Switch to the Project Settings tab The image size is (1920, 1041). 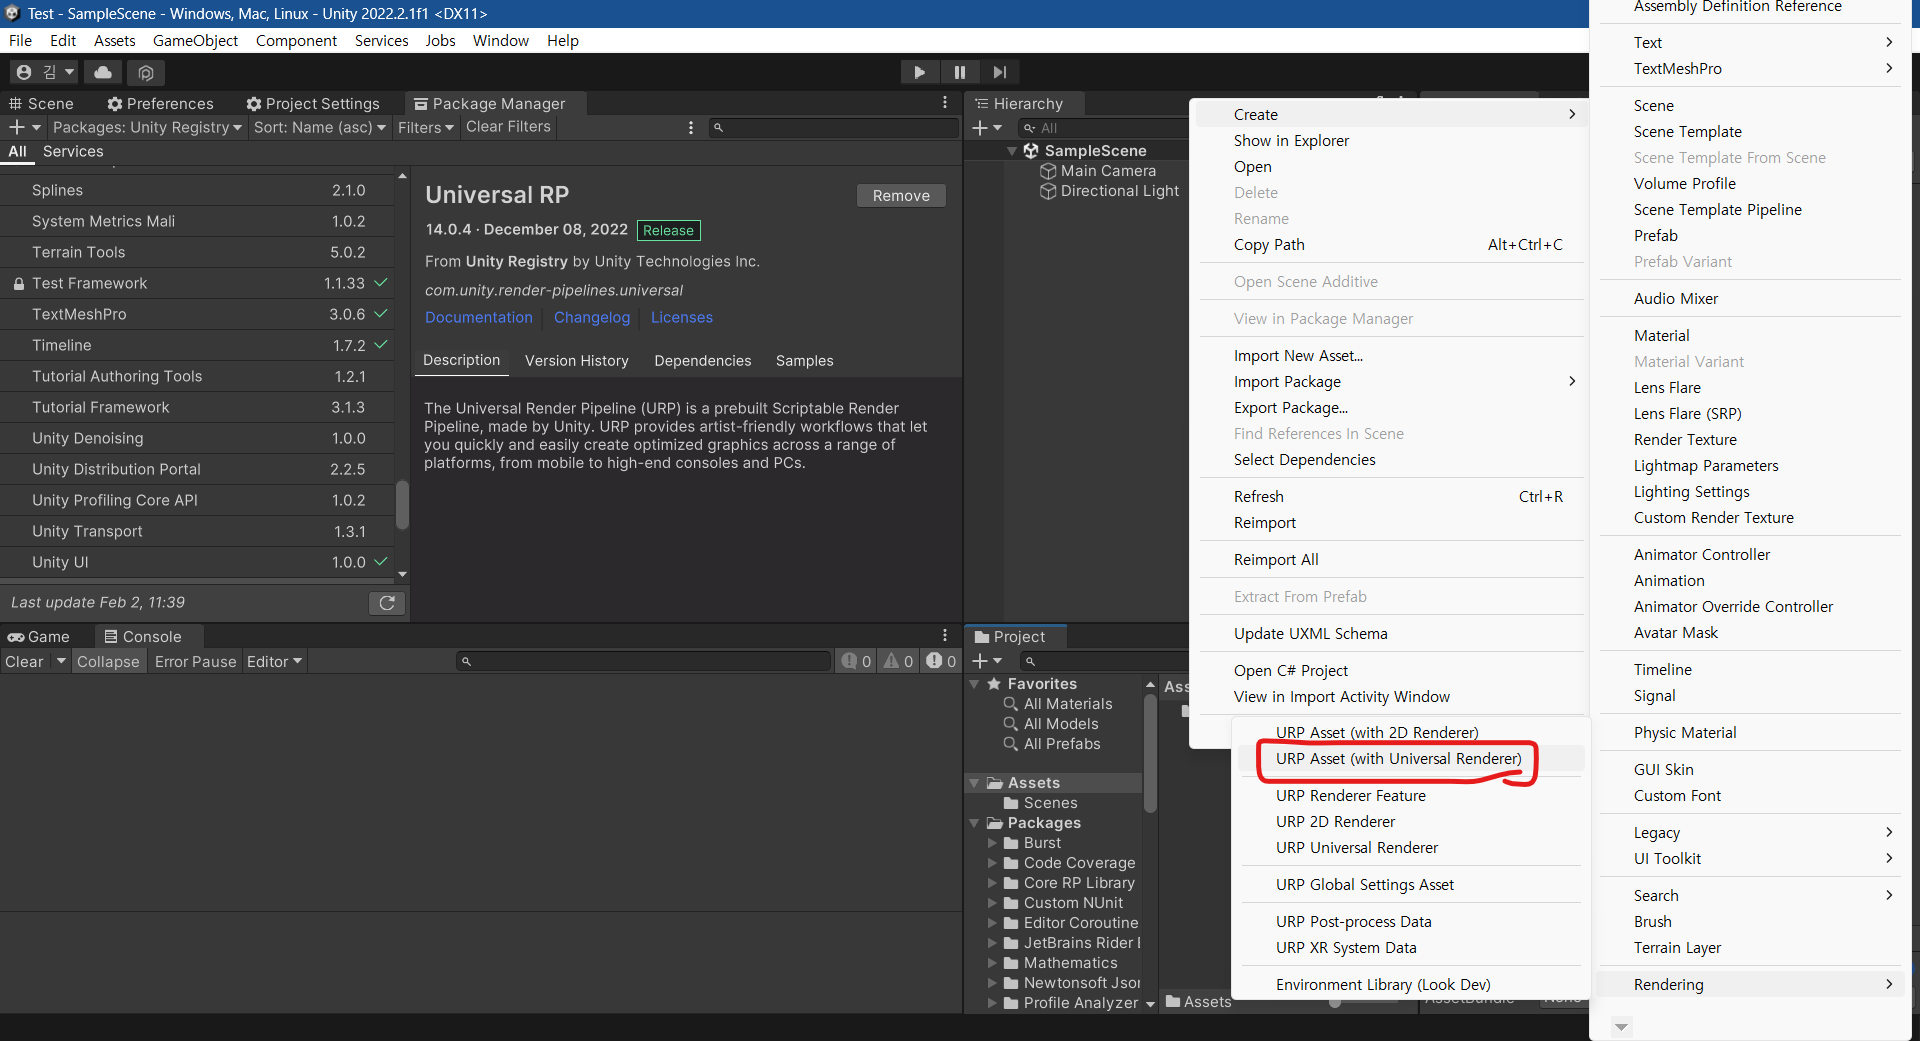pos(313,103)
